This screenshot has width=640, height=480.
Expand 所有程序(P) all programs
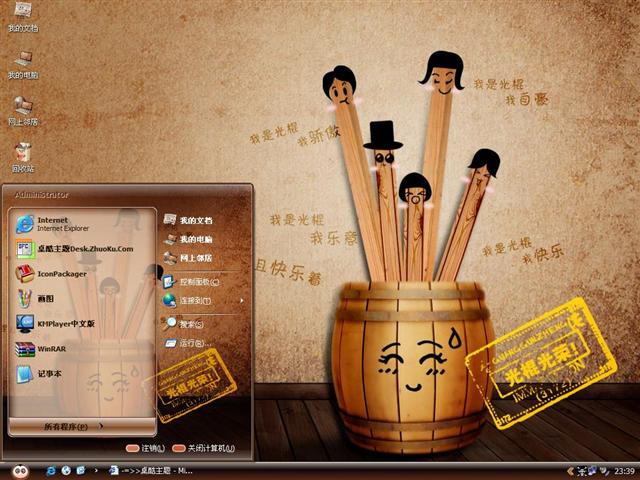coord(82,427)
